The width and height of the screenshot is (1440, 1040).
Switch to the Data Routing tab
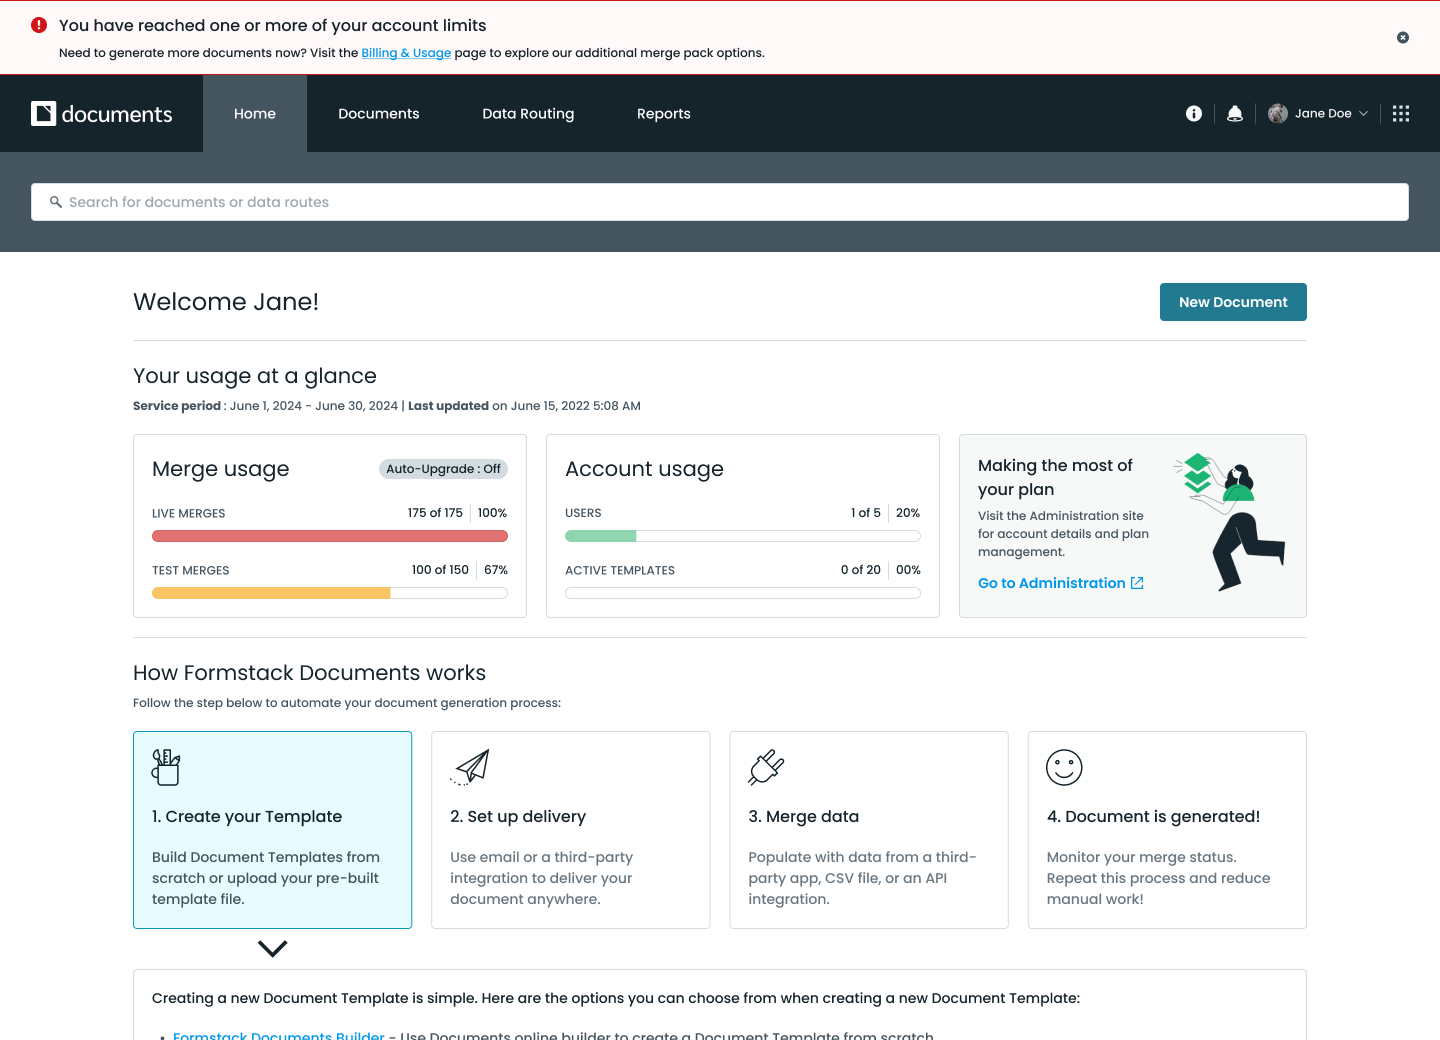528,114
